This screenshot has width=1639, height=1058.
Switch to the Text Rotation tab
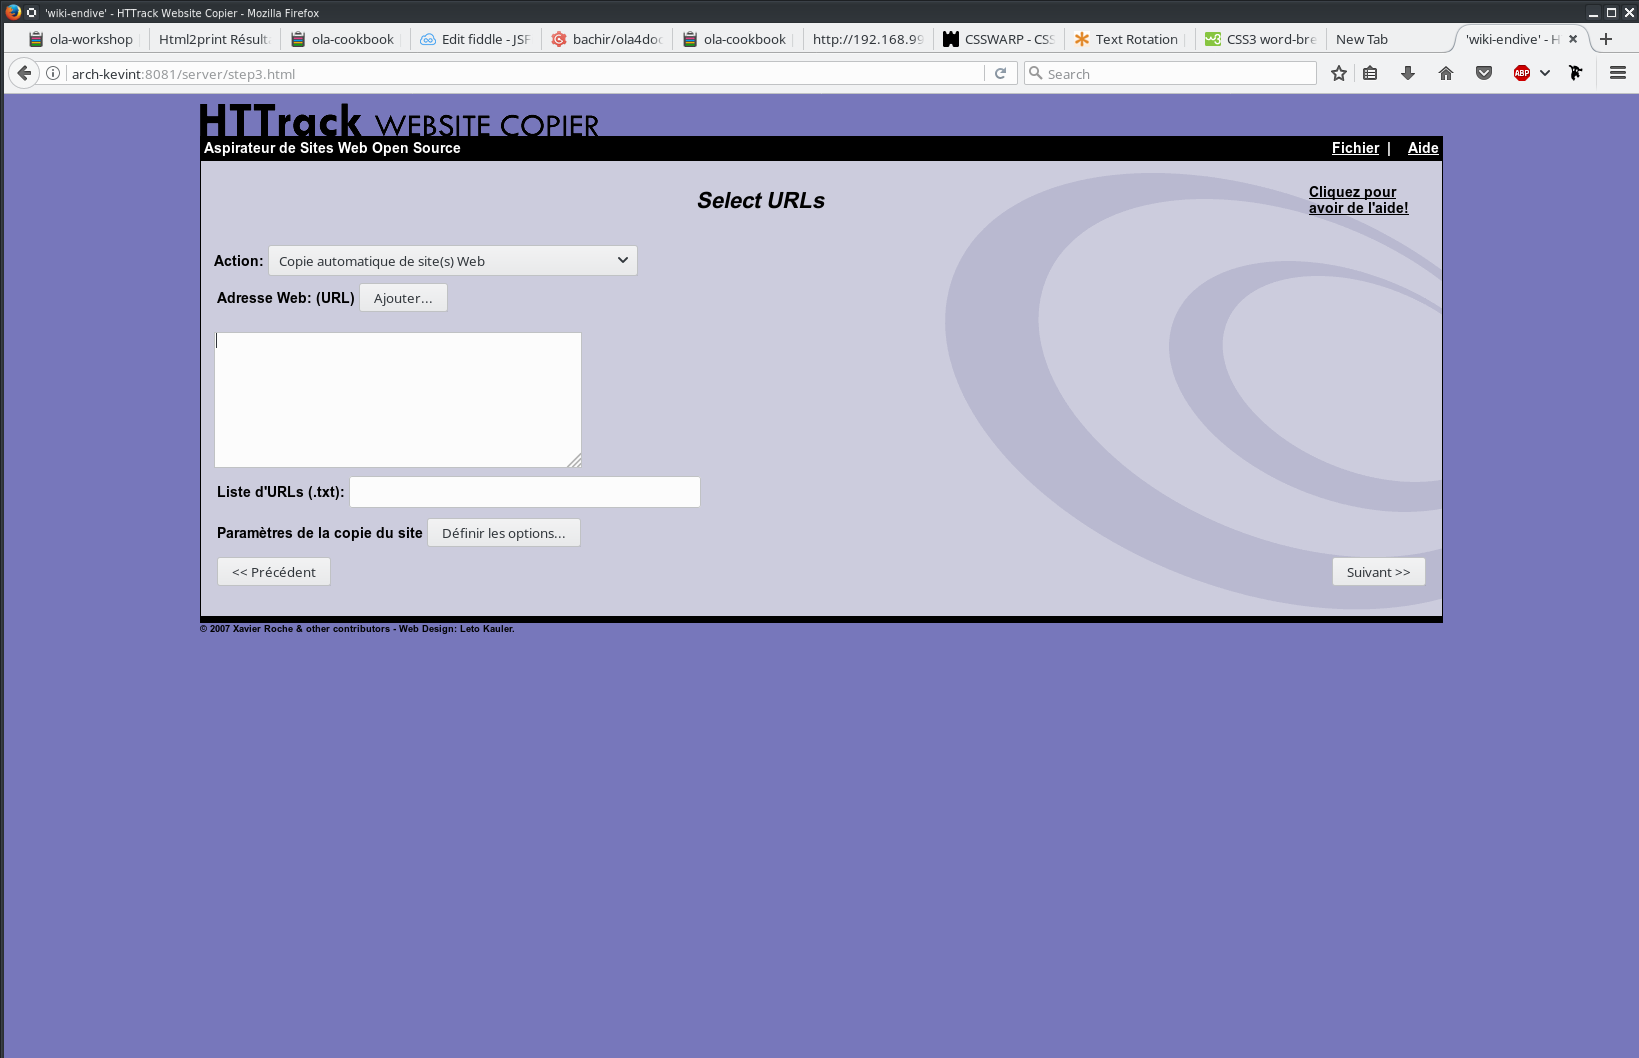(x=1127, y=39)
